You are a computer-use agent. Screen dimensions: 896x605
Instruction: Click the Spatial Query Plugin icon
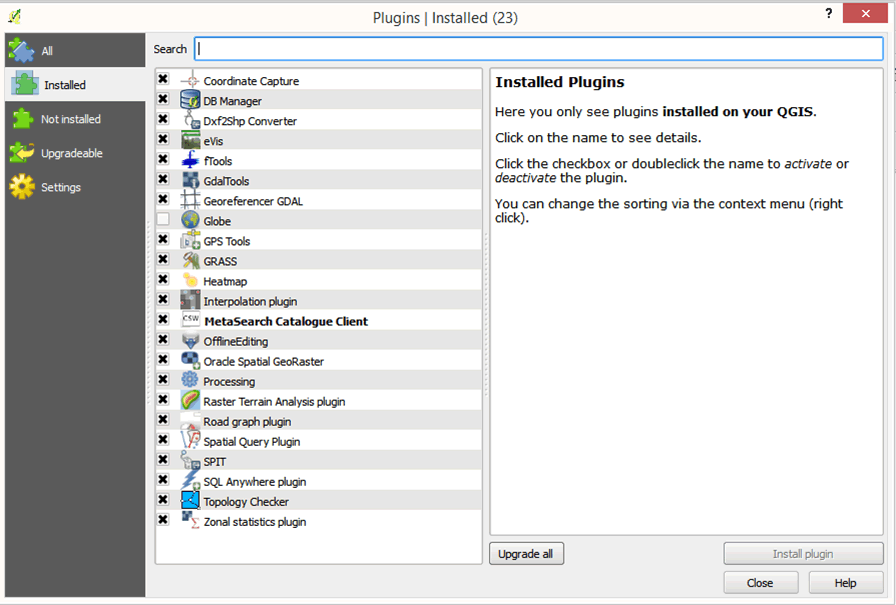click(x=190, y=440)
